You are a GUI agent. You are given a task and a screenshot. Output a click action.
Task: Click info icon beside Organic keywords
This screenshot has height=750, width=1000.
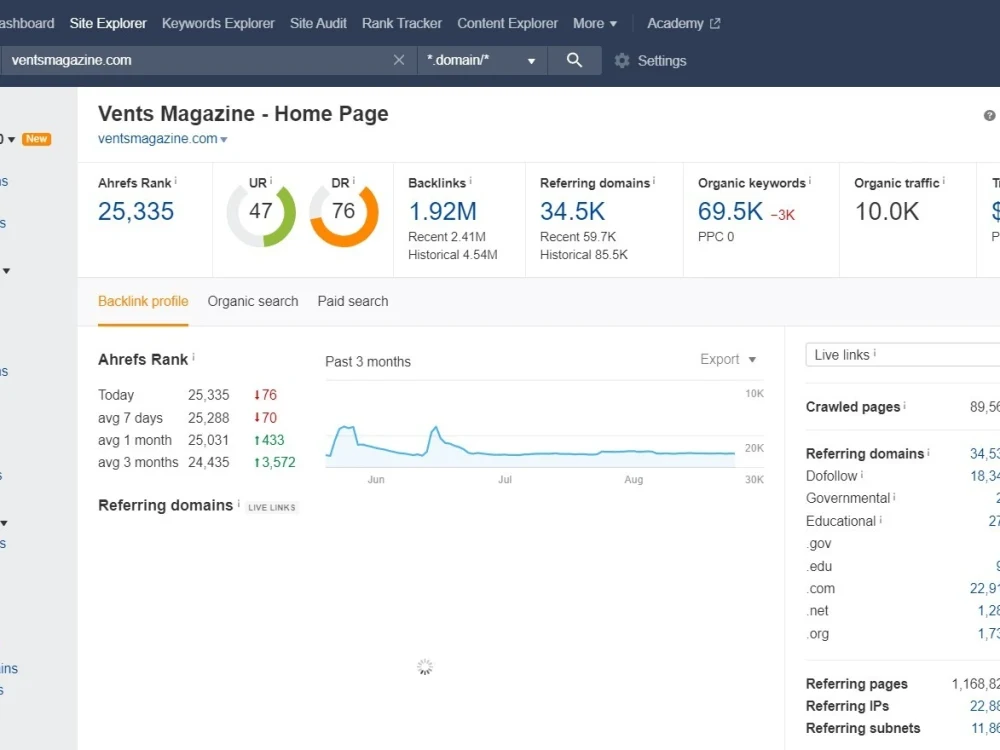click(810, 180)
